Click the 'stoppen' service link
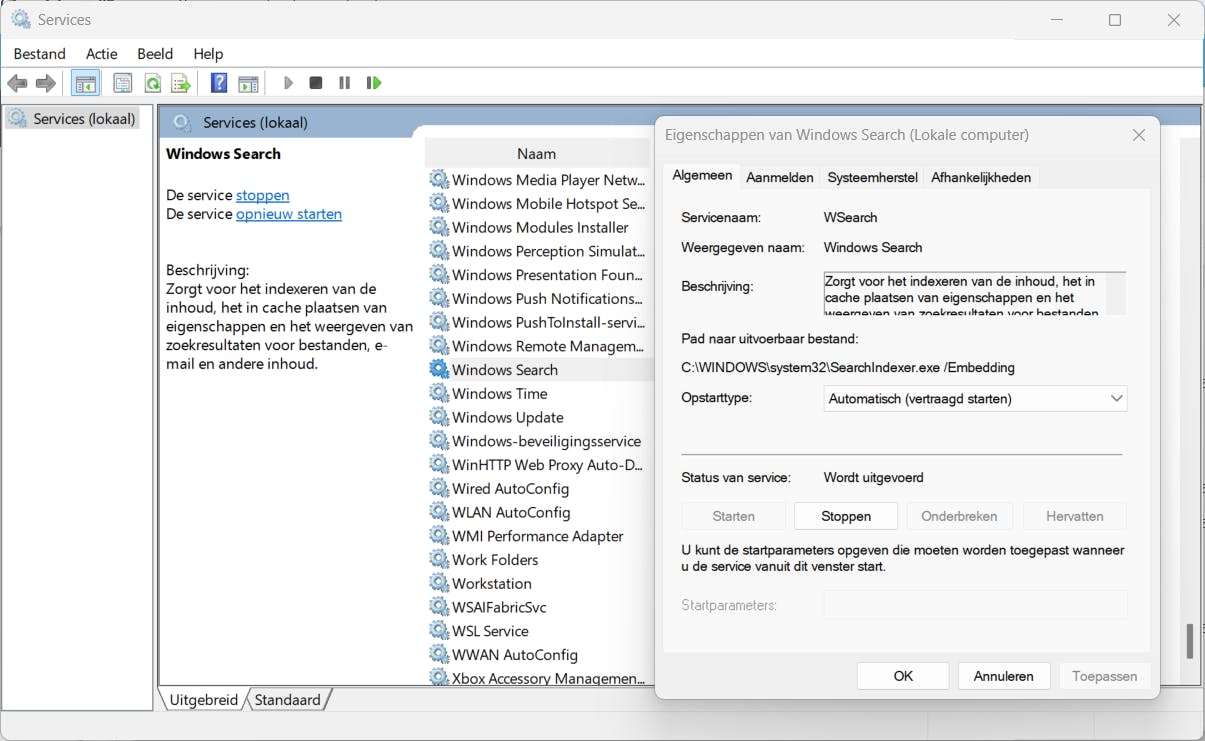This screenshot has width=1205, height=741. (x=263, y=195)
